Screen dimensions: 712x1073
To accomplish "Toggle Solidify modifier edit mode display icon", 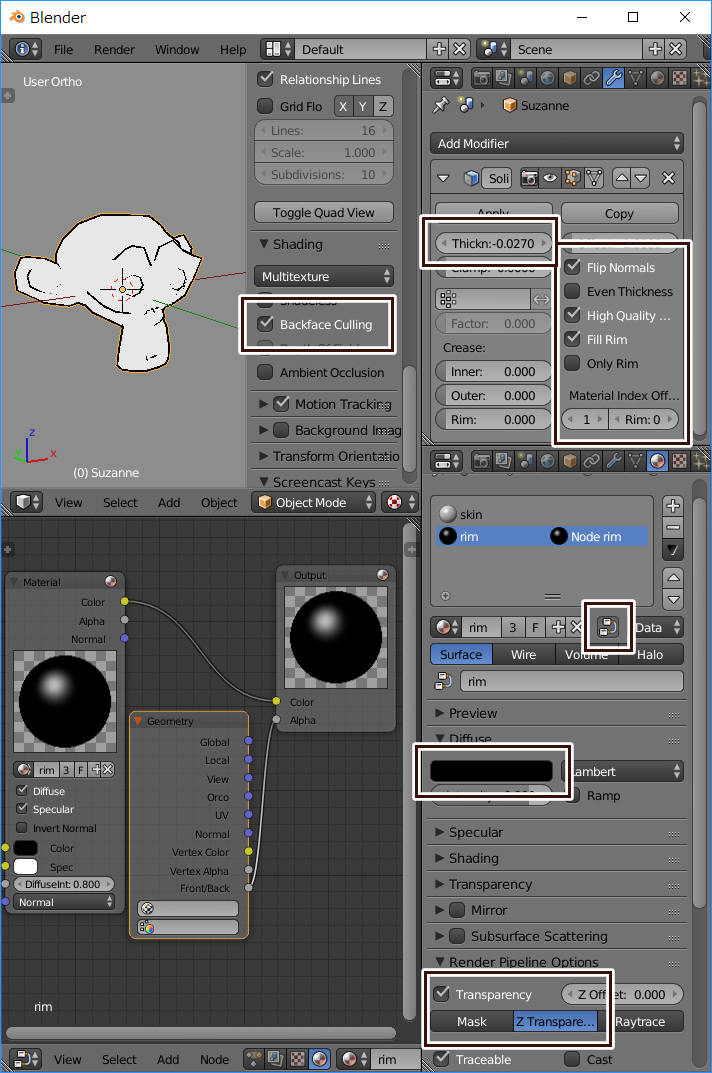I will tap(572, 179).
